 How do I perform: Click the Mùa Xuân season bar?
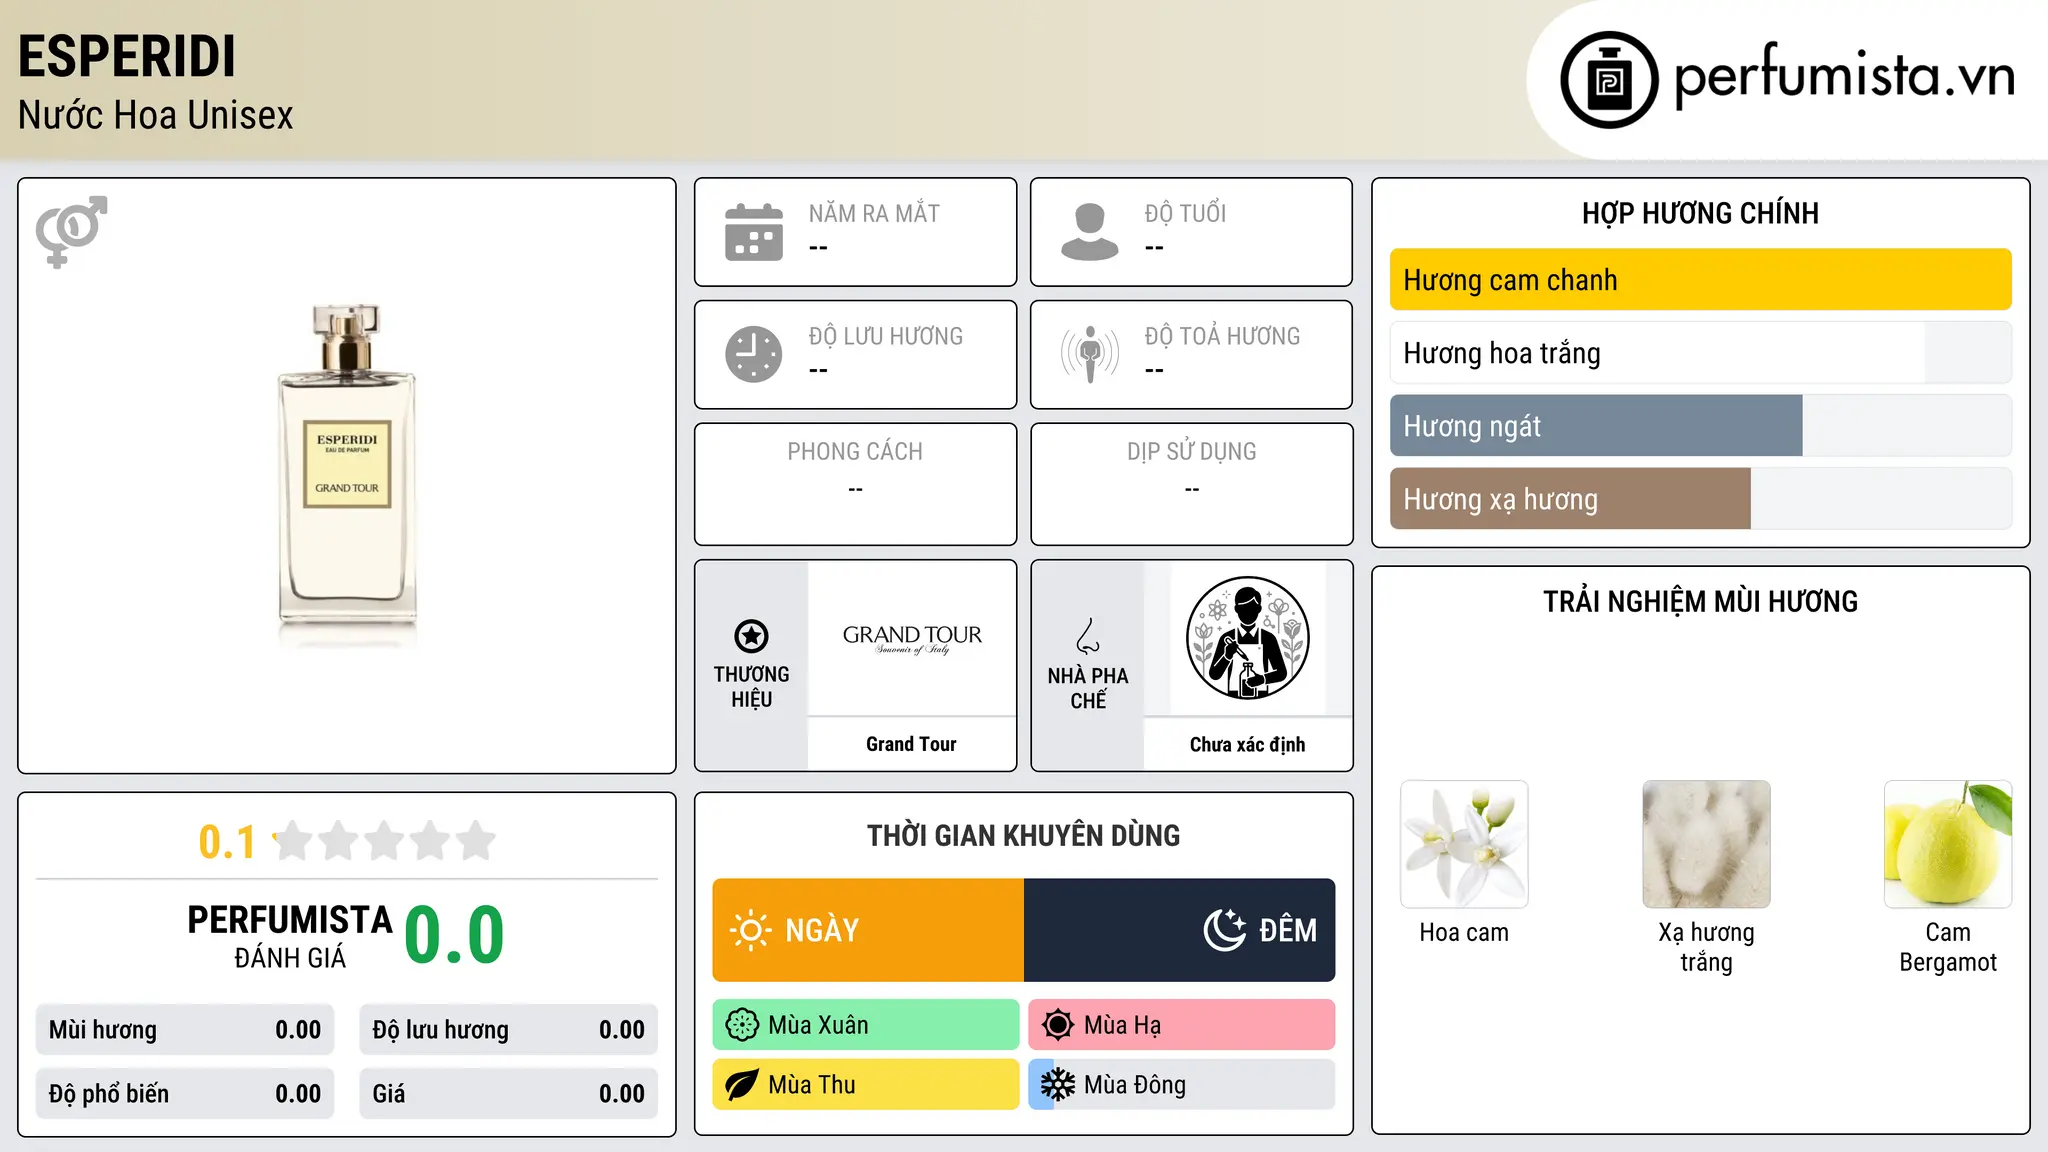tap(866, 1025)
